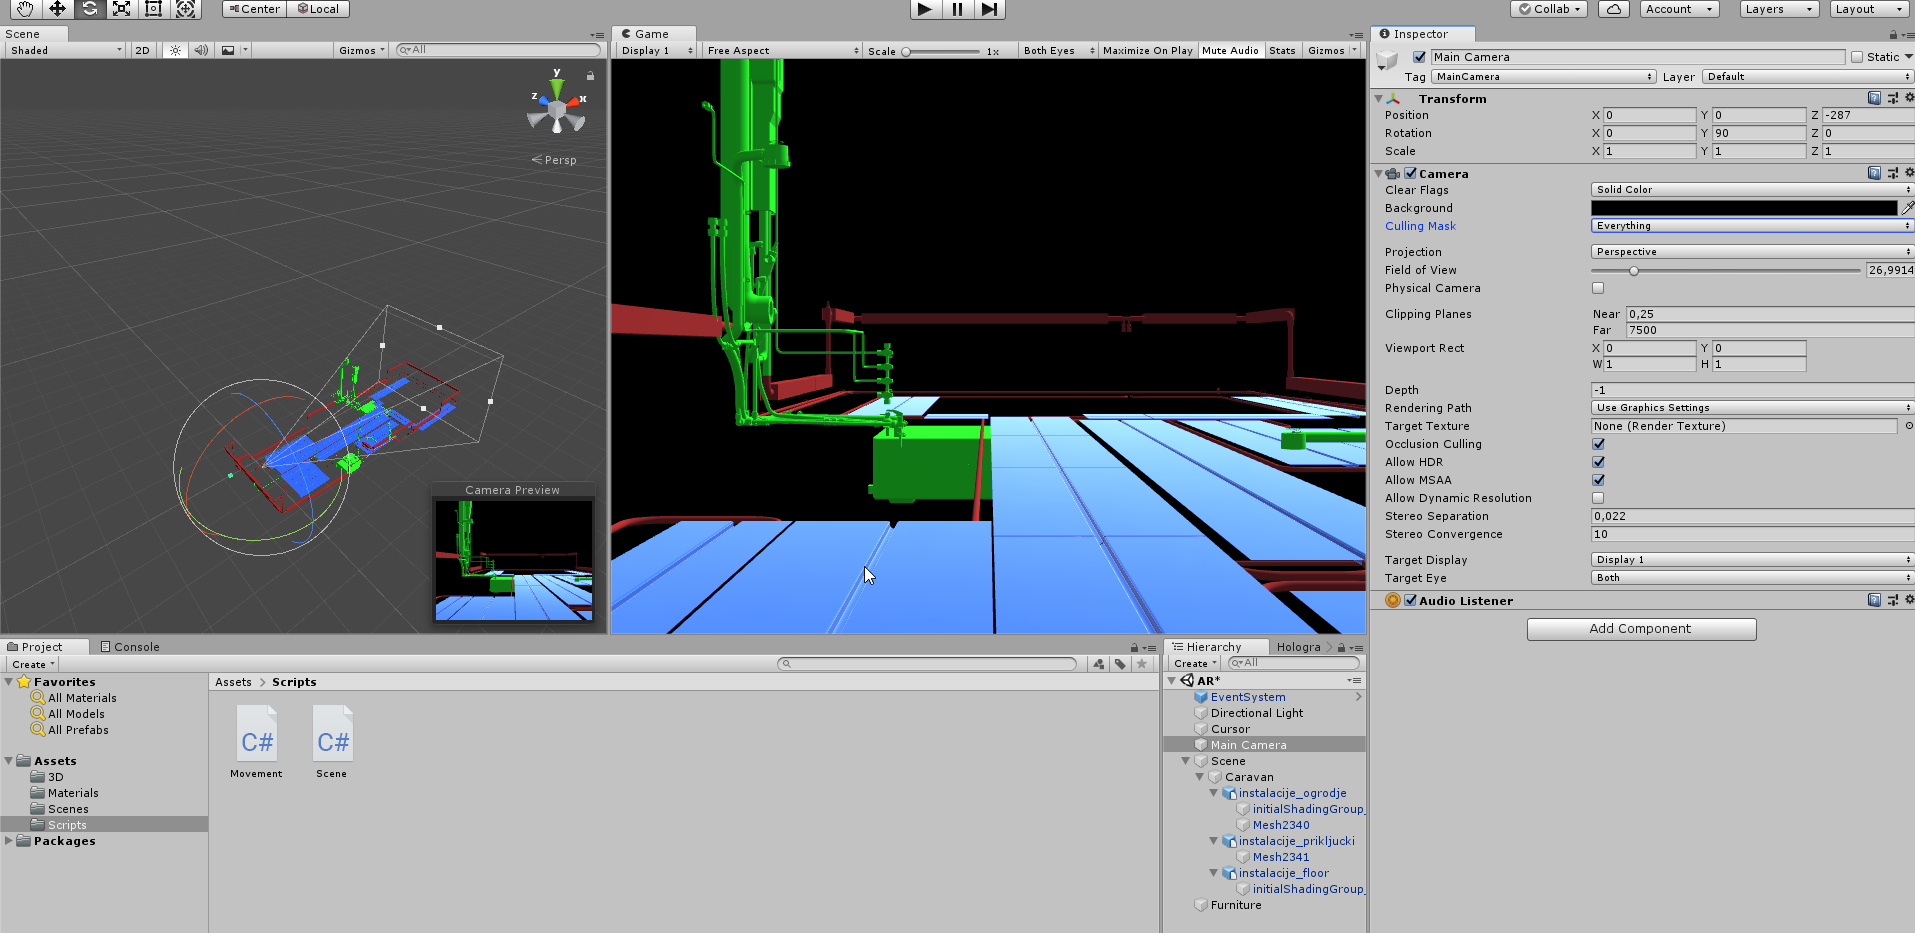Disable Occlusion Culling checkbox

pyautogui.click(x=1598, y=444)
